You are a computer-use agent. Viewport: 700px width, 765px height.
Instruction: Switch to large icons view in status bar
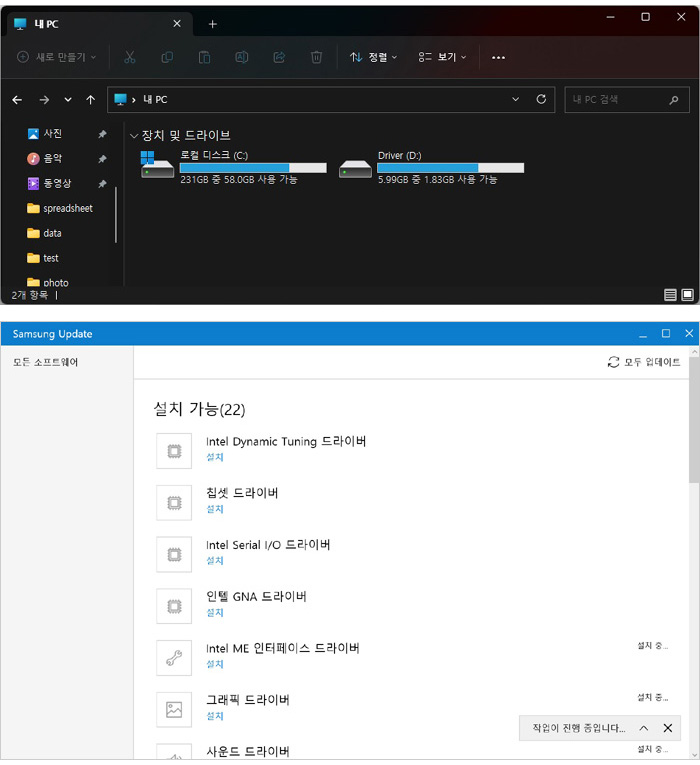click(x=687, y=295)
